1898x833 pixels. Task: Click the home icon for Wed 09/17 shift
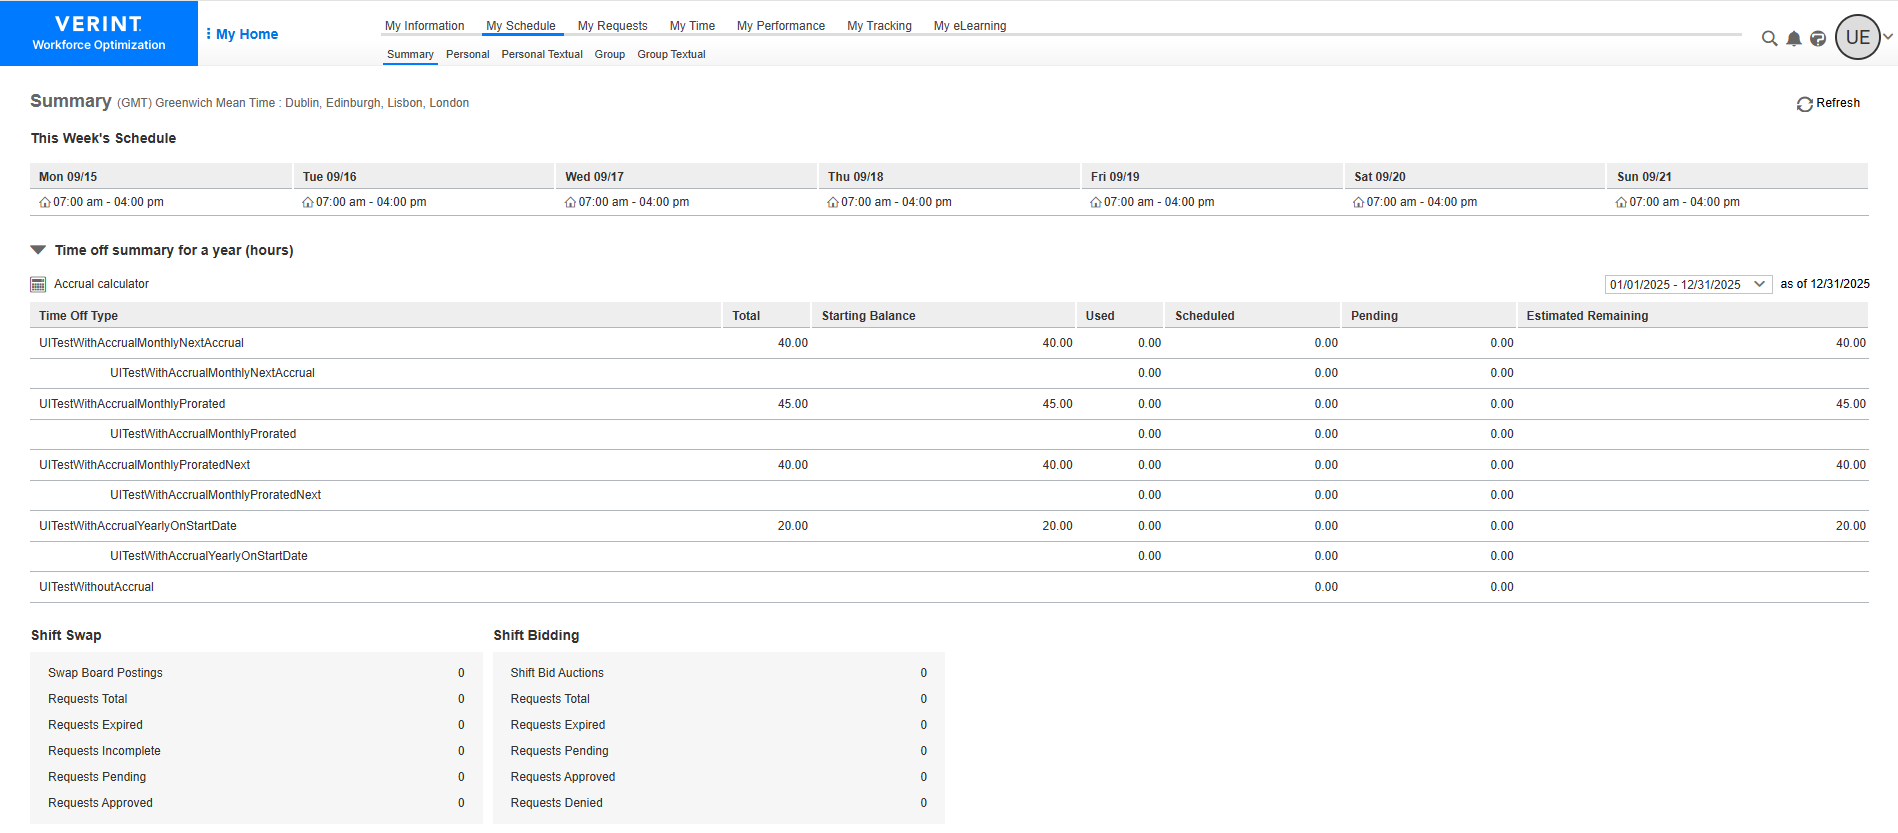point(570,202)
